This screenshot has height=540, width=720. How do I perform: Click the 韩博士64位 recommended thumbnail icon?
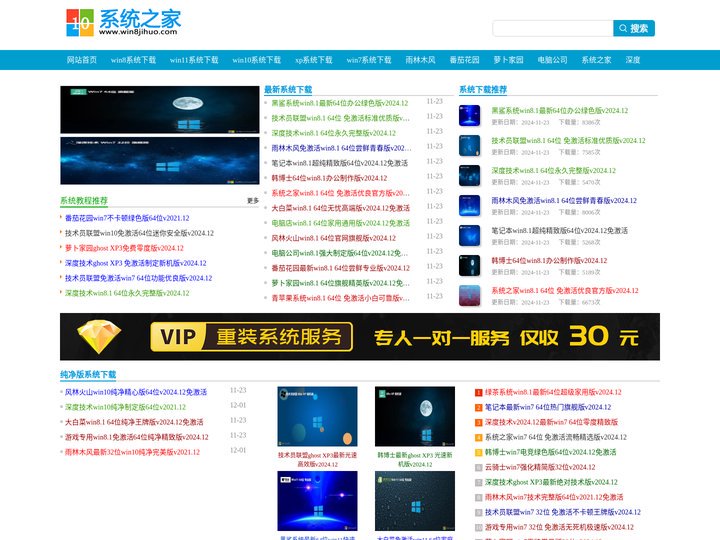(x=469, y=265)
